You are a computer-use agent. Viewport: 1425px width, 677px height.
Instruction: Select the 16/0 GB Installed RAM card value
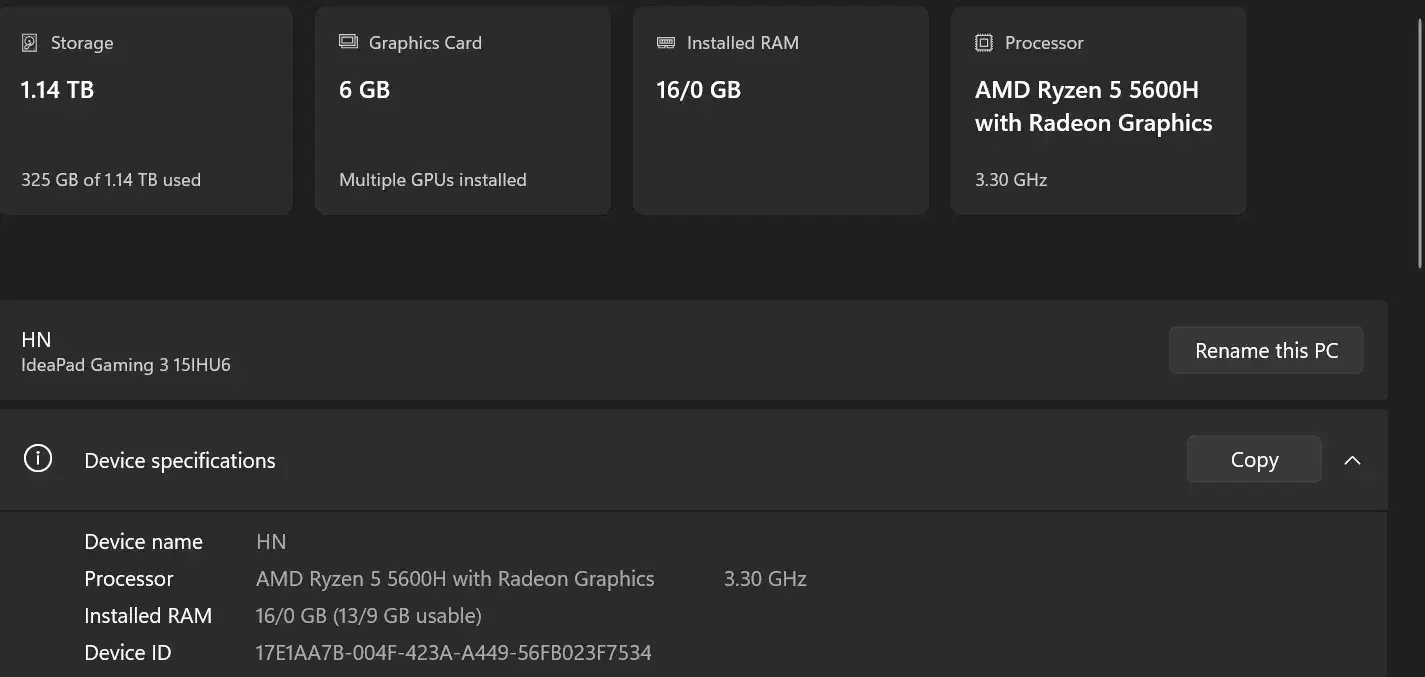coord(698,90)
